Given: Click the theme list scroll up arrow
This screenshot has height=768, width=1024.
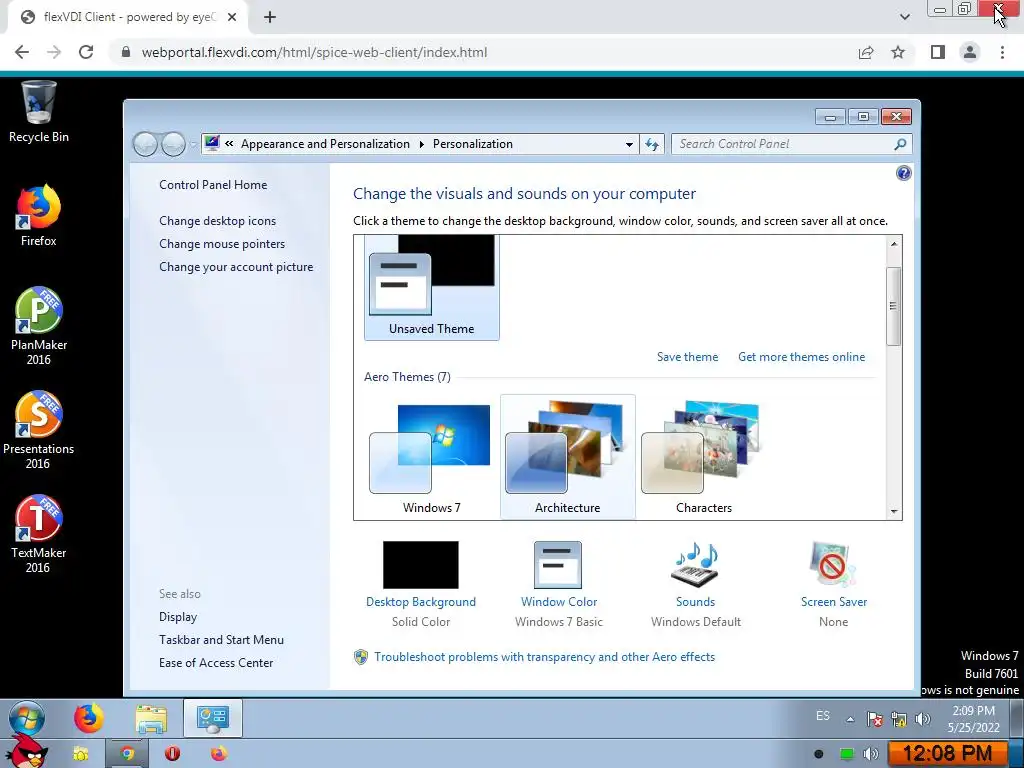Looking at the screenshot, I should (x=894, y=244).
